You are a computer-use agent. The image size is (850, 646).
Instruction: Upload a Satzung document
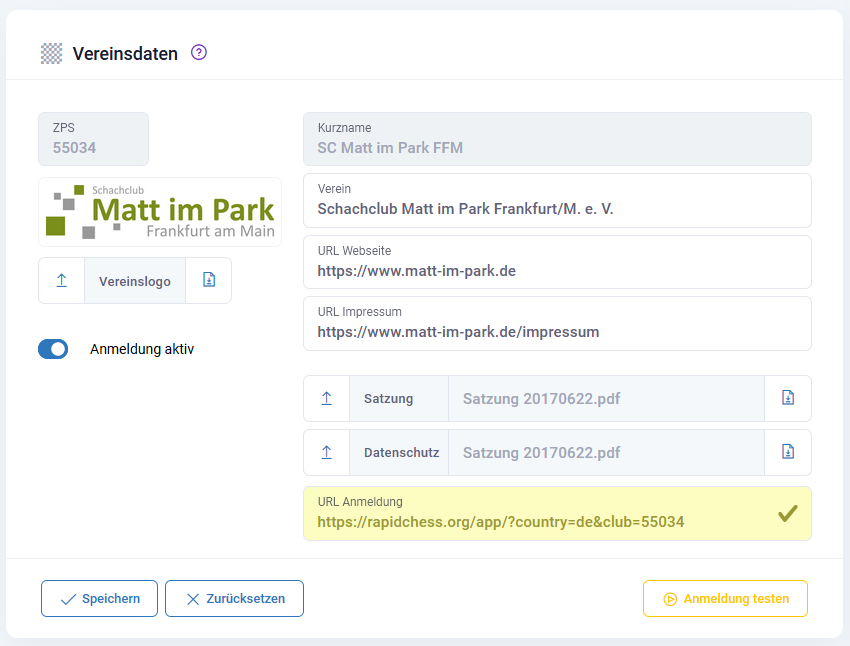point(326,399)
